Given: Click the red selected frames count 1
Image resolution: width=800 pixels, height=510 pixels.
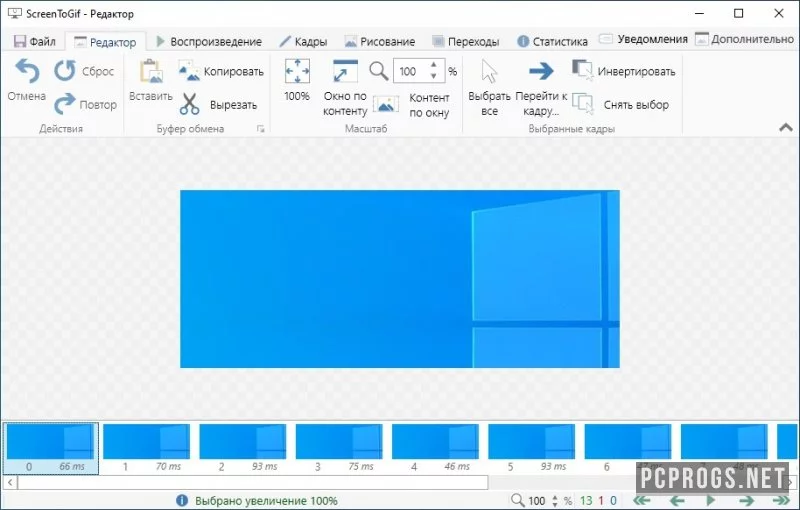Looking at the screenshot, I should 601,501.
